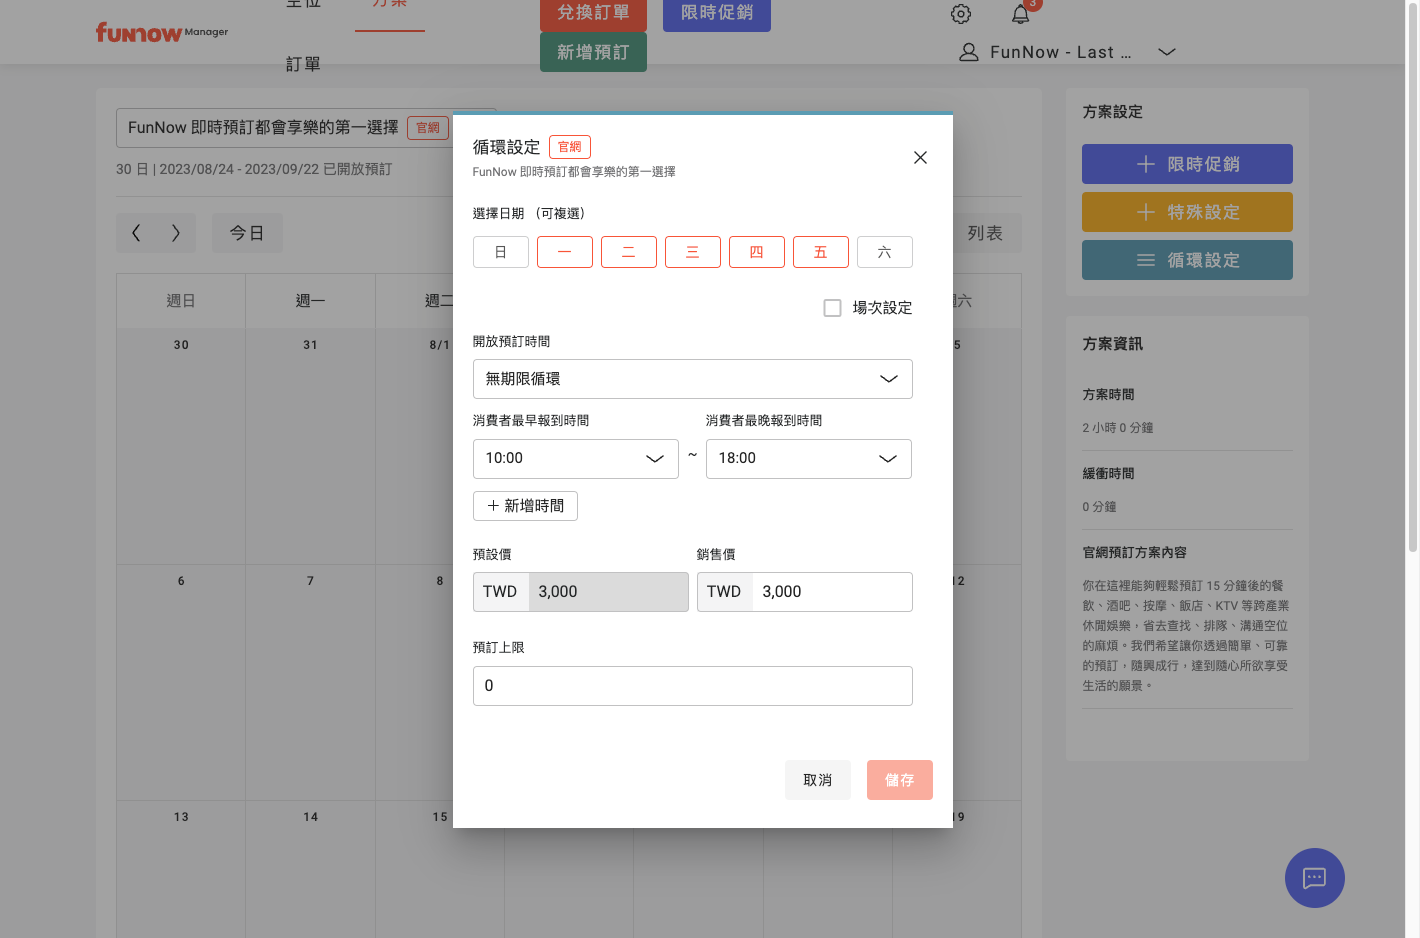Click the 限時促銷 top button
Image resolution: width=1420 pixels, height=938 pixels.
click(717, 14)
